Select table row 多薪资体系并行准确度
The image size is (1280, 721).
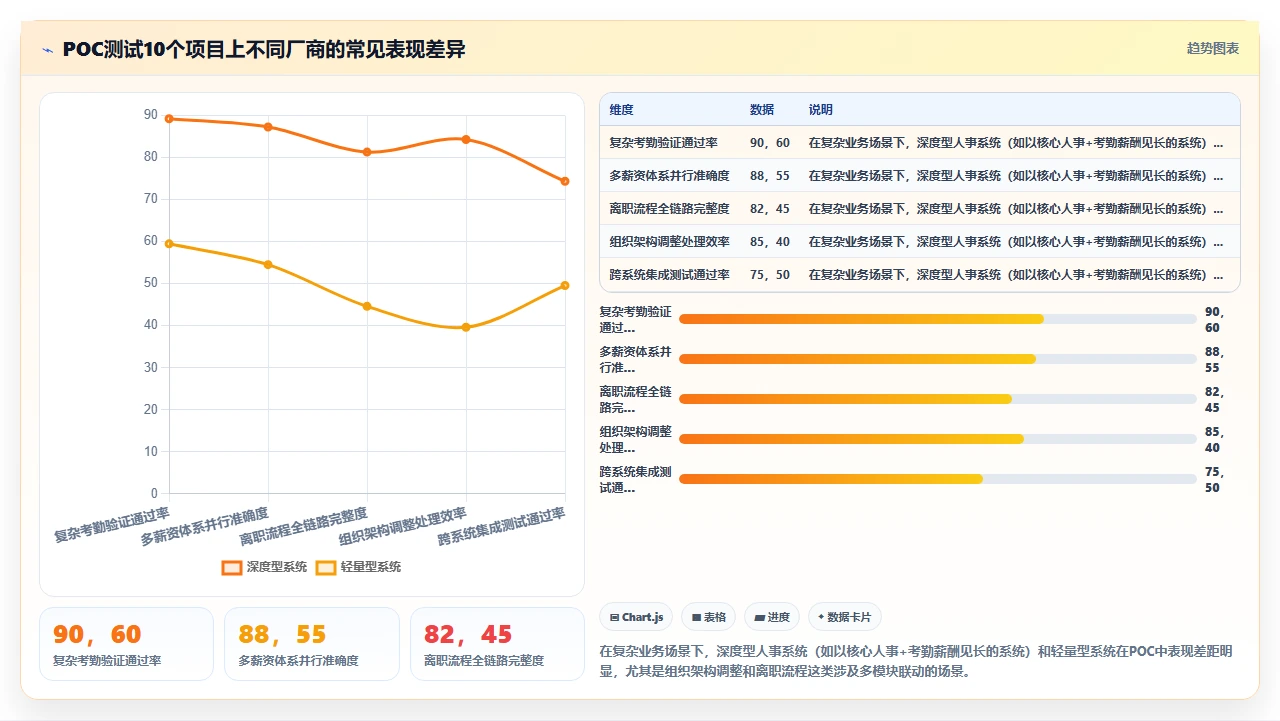point(919,176)
